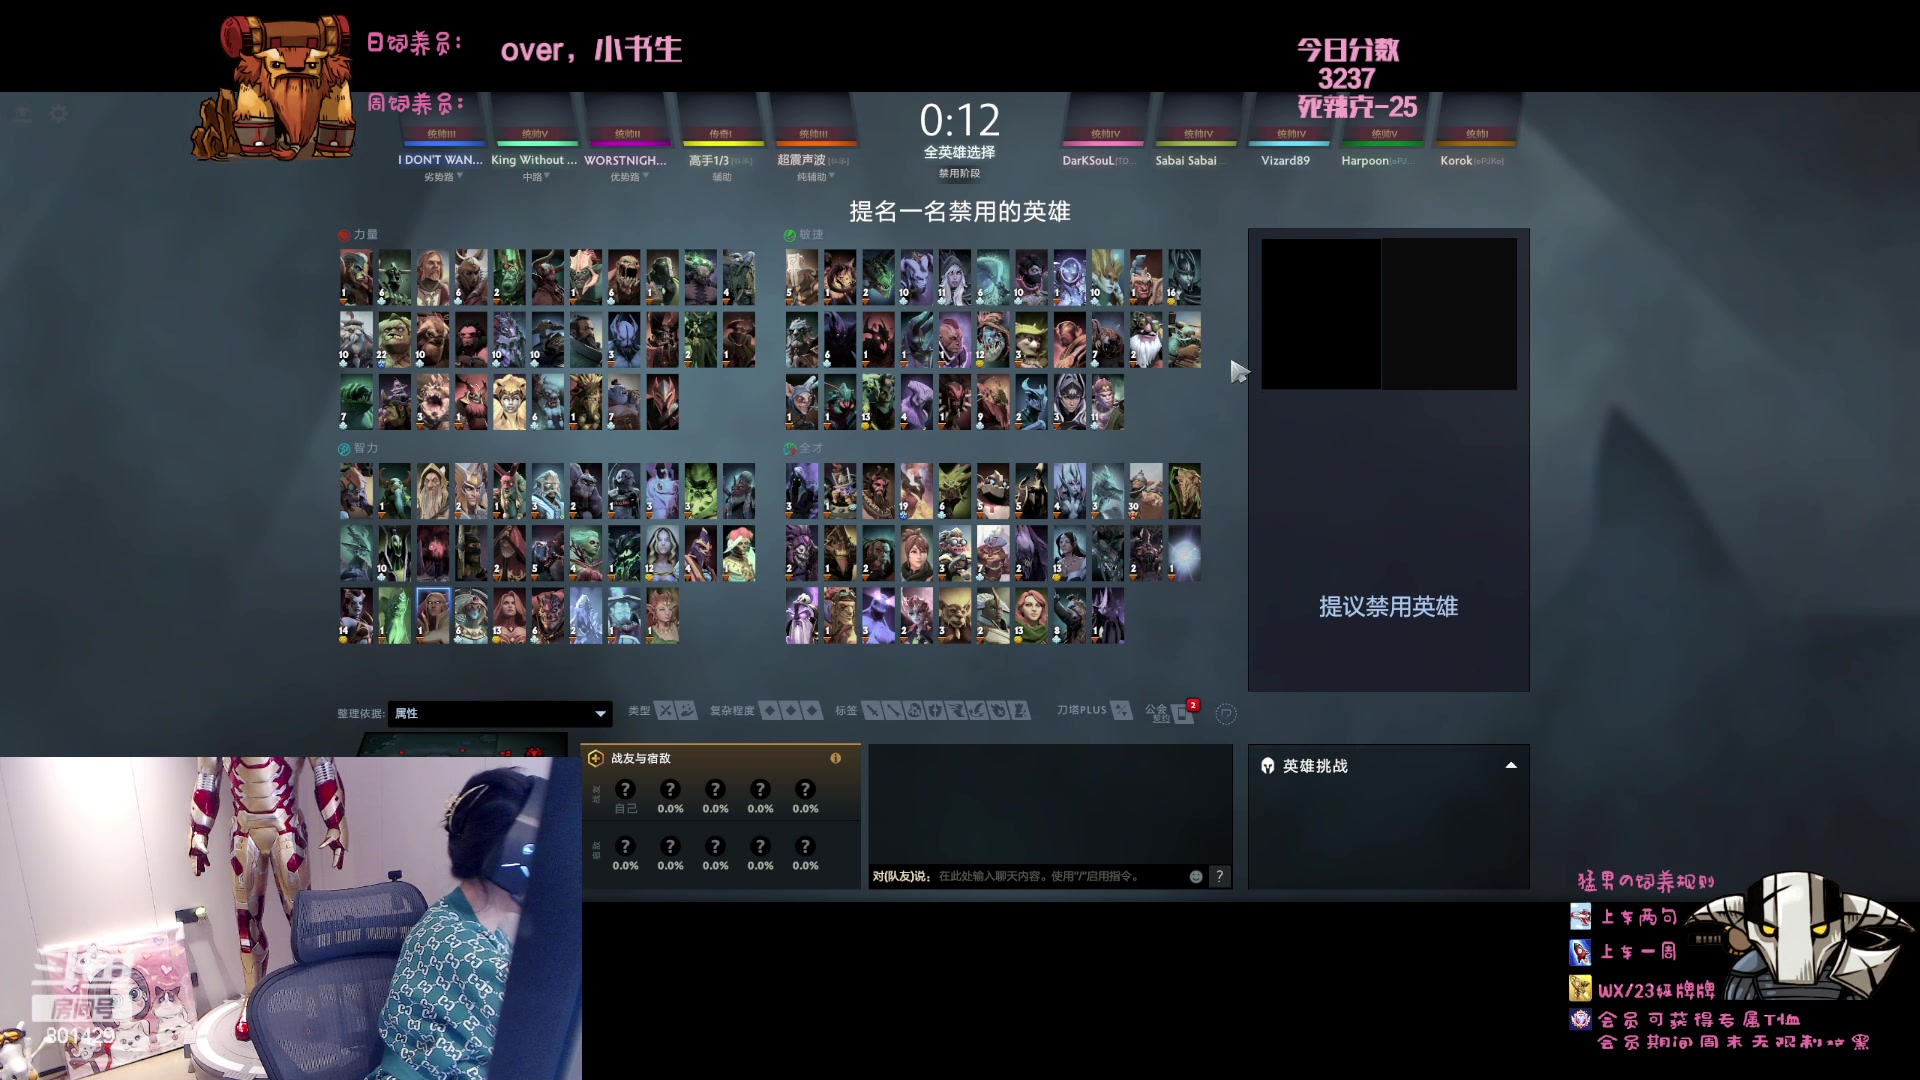
Task: Open guild 公会 icon with red 2 badge
Action: [1183, 712]
